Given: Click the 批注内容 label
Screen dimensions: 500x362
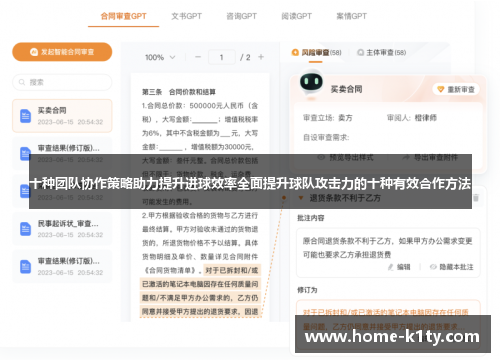Looking at the screenshot, I should [x=311, y=218].
